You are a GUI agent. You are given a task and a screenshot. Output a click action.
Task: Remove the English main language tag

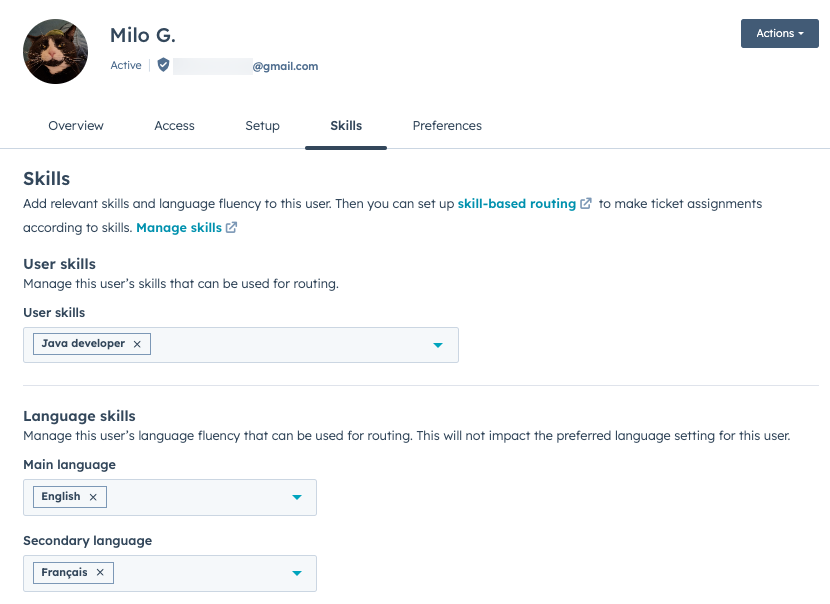tap(93, 497)
